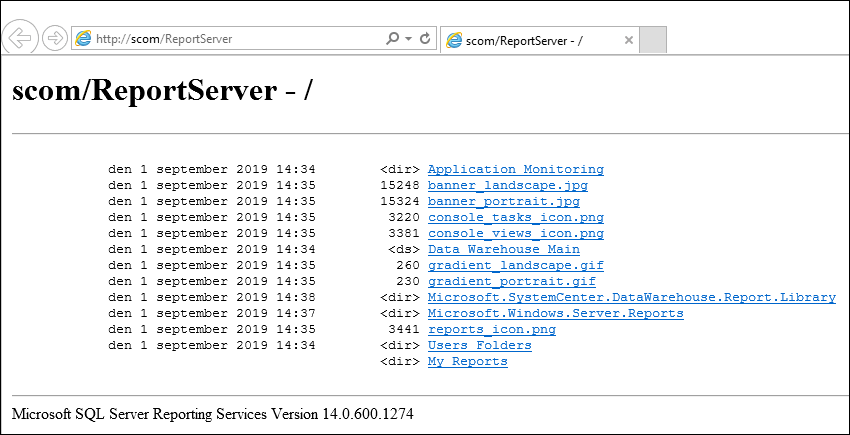Click the <dir> marker next to My Reports
The image size is (850, 435).
pyautogui.click(x=400, y=361)
